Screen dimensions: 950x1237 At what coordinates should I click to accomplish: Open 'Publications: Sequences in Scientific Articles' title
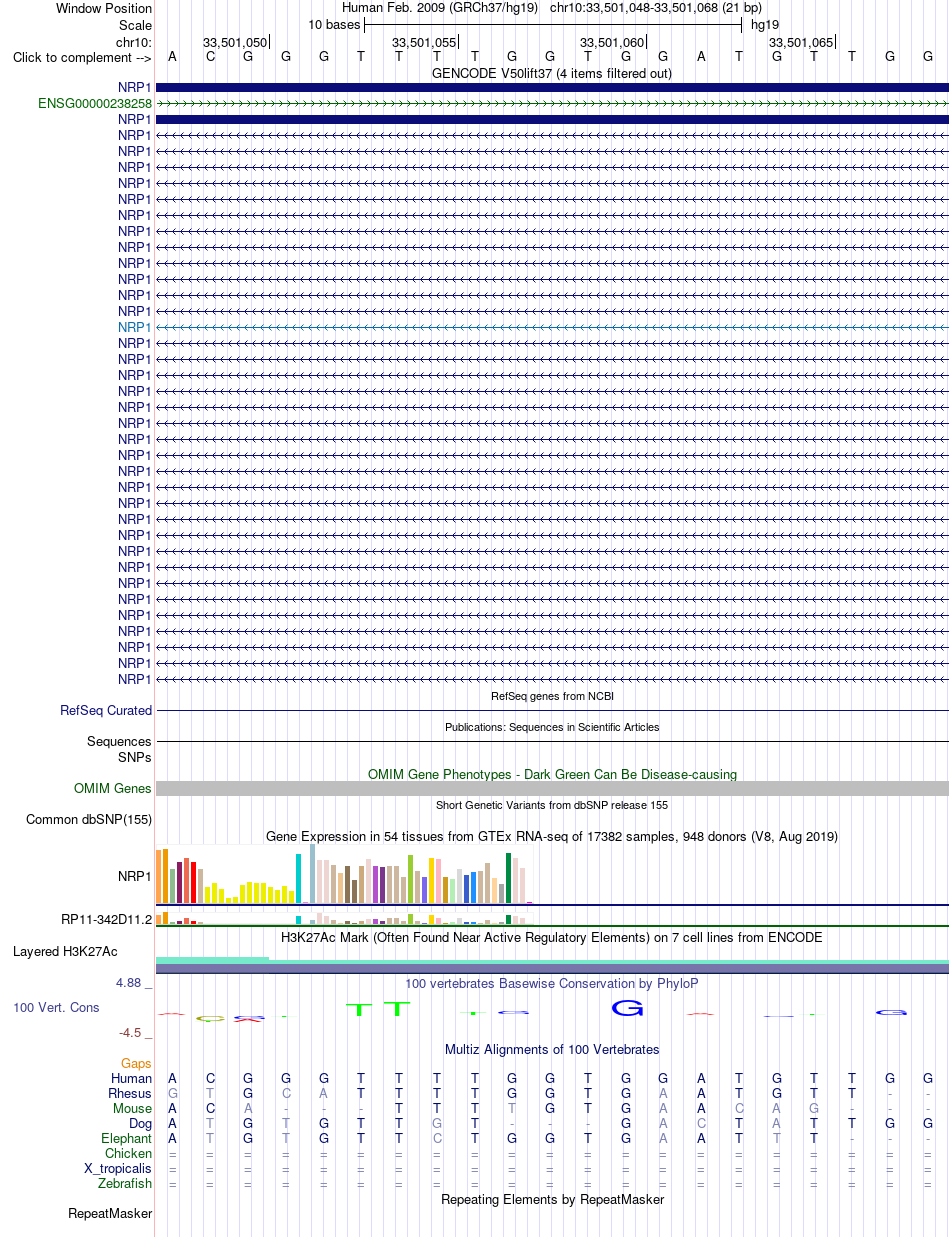coord(552,727)
